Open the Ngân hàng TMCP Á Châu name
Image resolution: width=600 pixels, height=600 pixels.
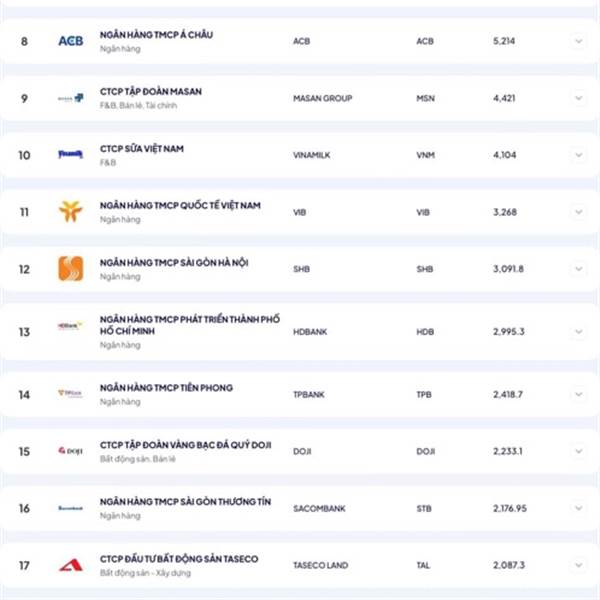(x=156, y=34)
